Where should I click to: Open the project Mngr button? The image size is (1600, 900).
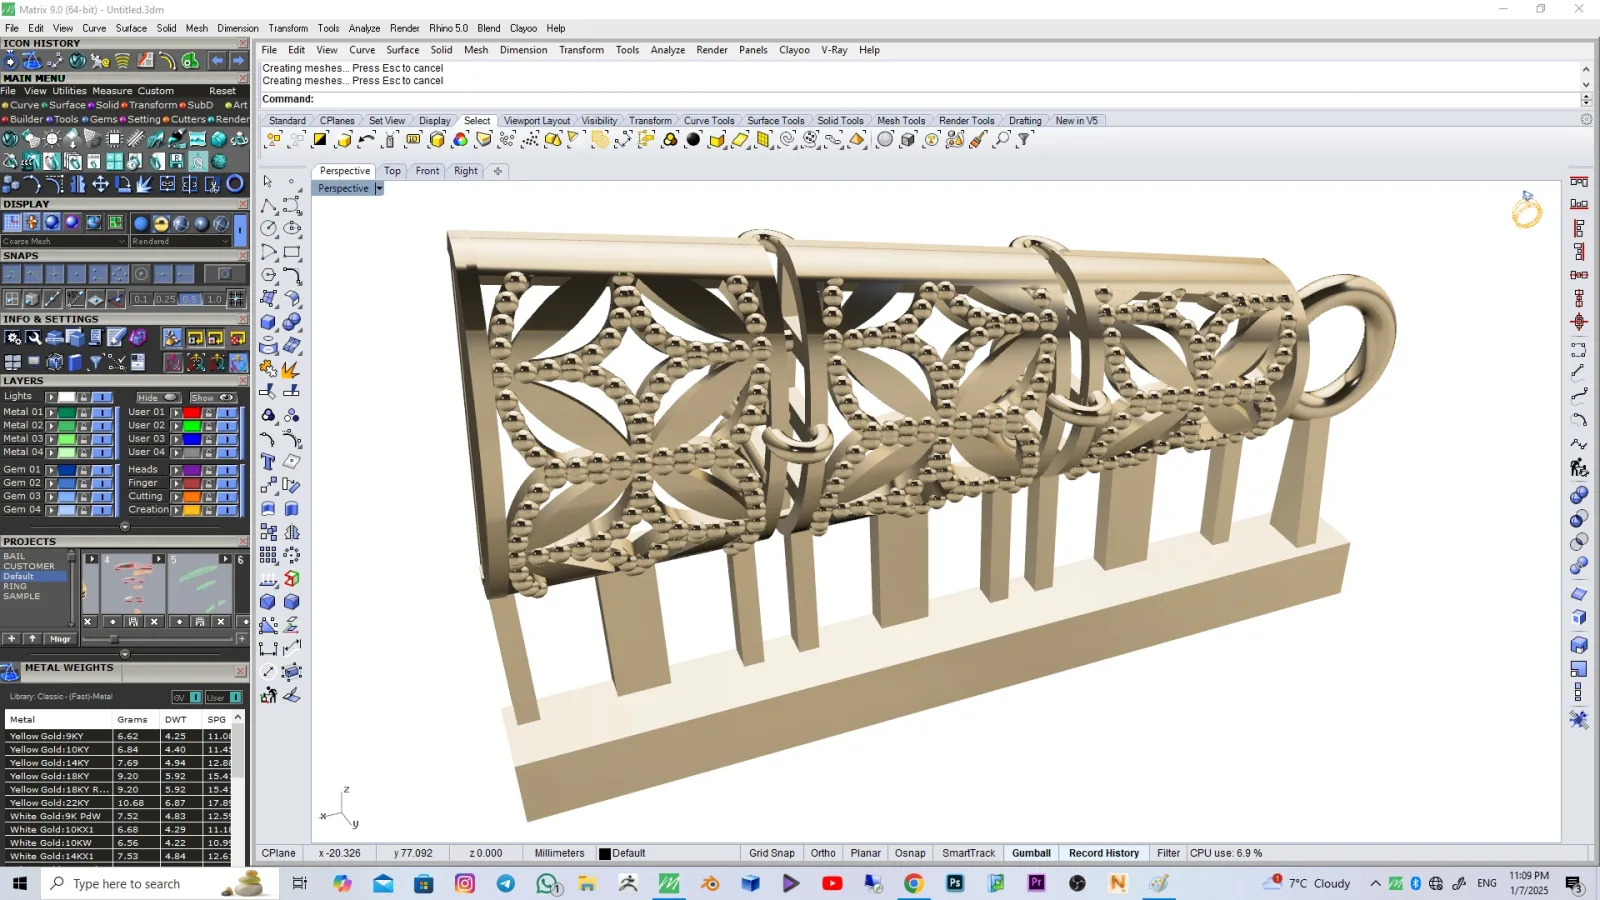coord(60,638)
